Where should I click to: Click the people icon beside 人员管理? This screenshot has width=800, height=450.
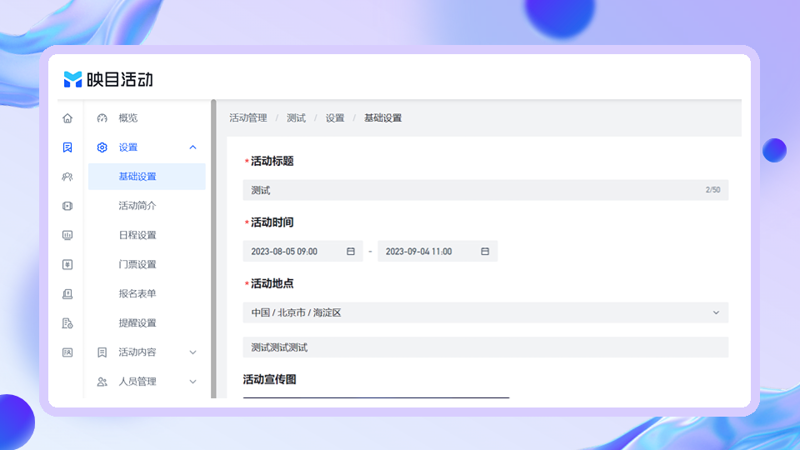pyautogui.click(x=102, y=382)
